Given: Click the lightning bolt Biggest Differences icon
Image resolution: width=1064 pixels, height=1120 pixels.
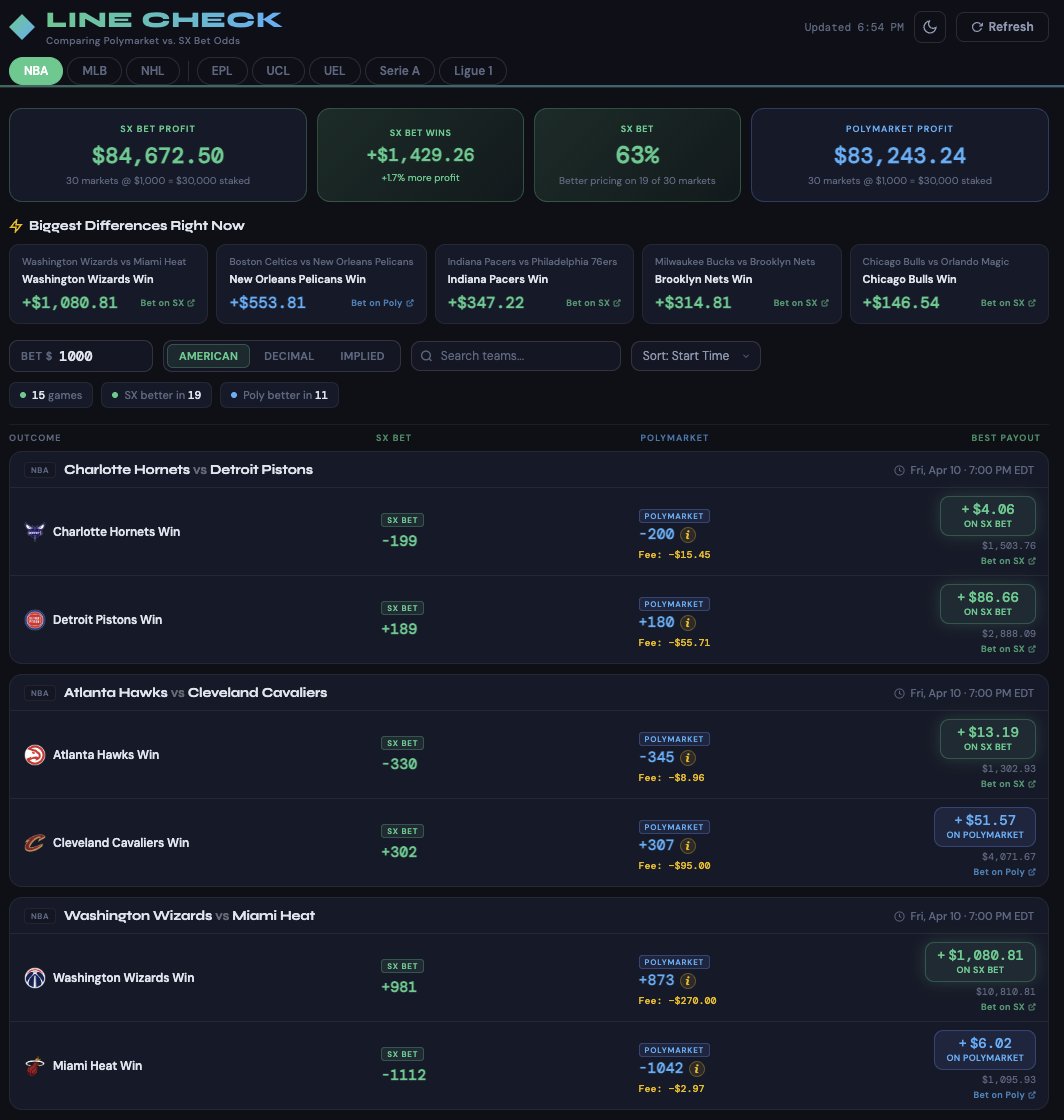Looking at the screenshot, I should (x=16, y=226).
